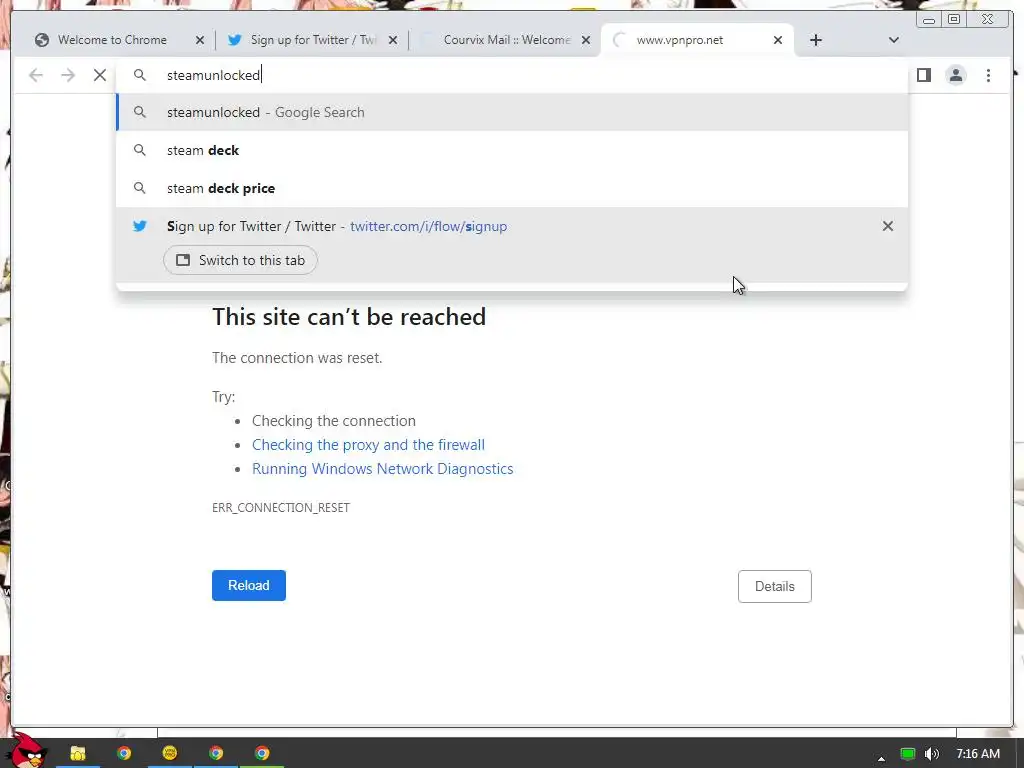
Task: Open the Angry Birds start button
Action: (x=27, y=751)
